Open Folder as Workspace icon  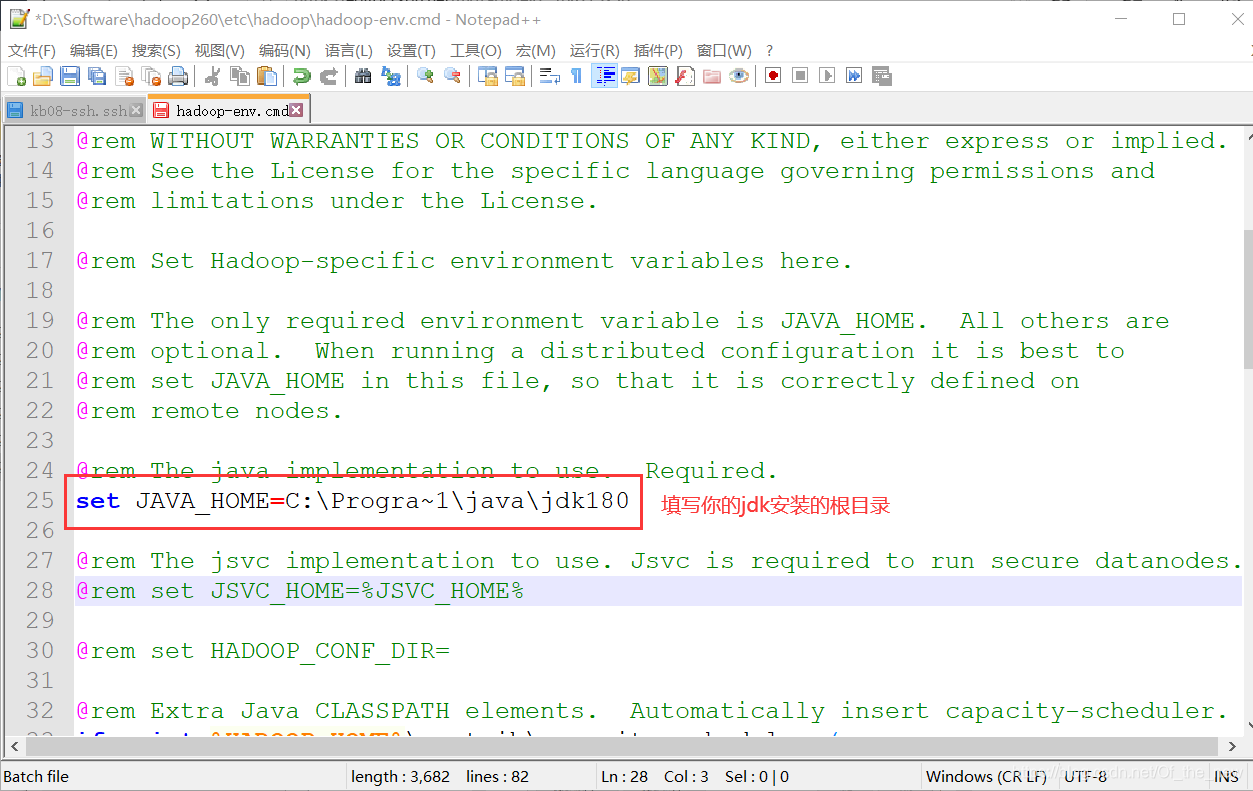pyautogui.click(x=711, y=76)
